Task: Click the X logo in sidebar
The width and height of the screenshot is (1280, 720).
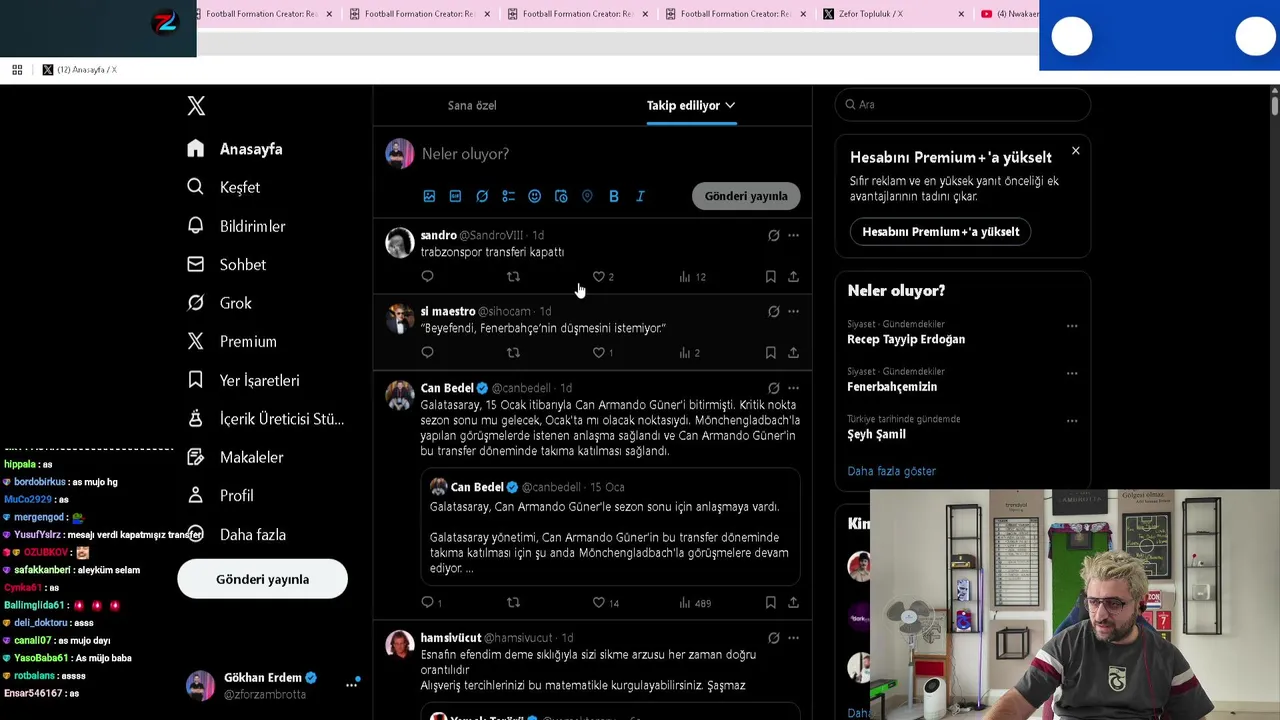Action: tap(196, 105)
